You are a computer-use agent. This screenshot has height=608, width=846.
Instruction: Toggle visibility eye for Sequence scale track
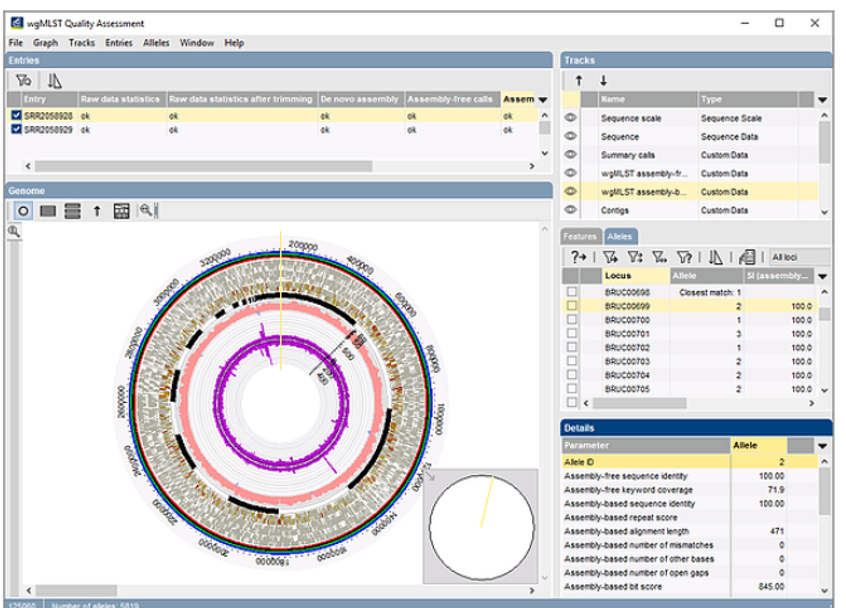pyautogui.click(x=570, y=118)
